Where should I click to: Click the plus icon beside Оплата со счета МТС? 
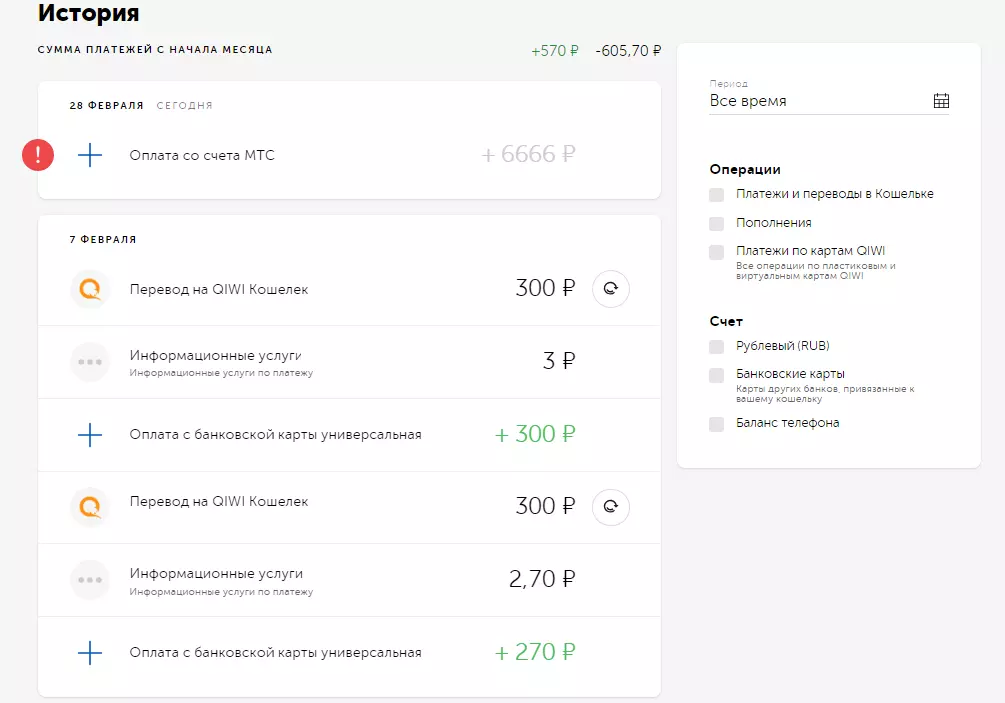click(90, 155)
